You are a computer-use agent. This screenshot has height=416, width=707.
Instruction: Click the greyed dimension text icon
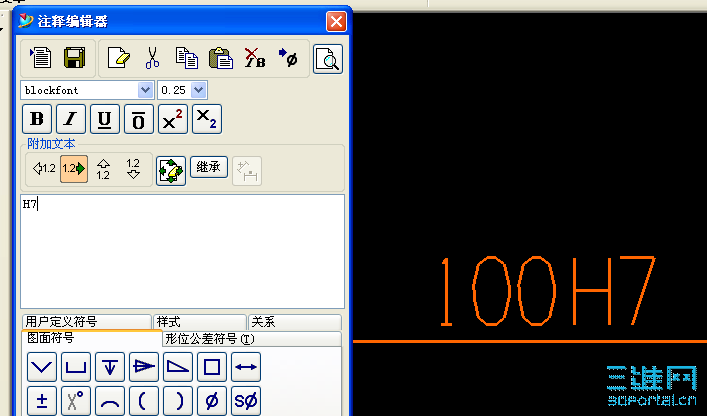point(247,171)
